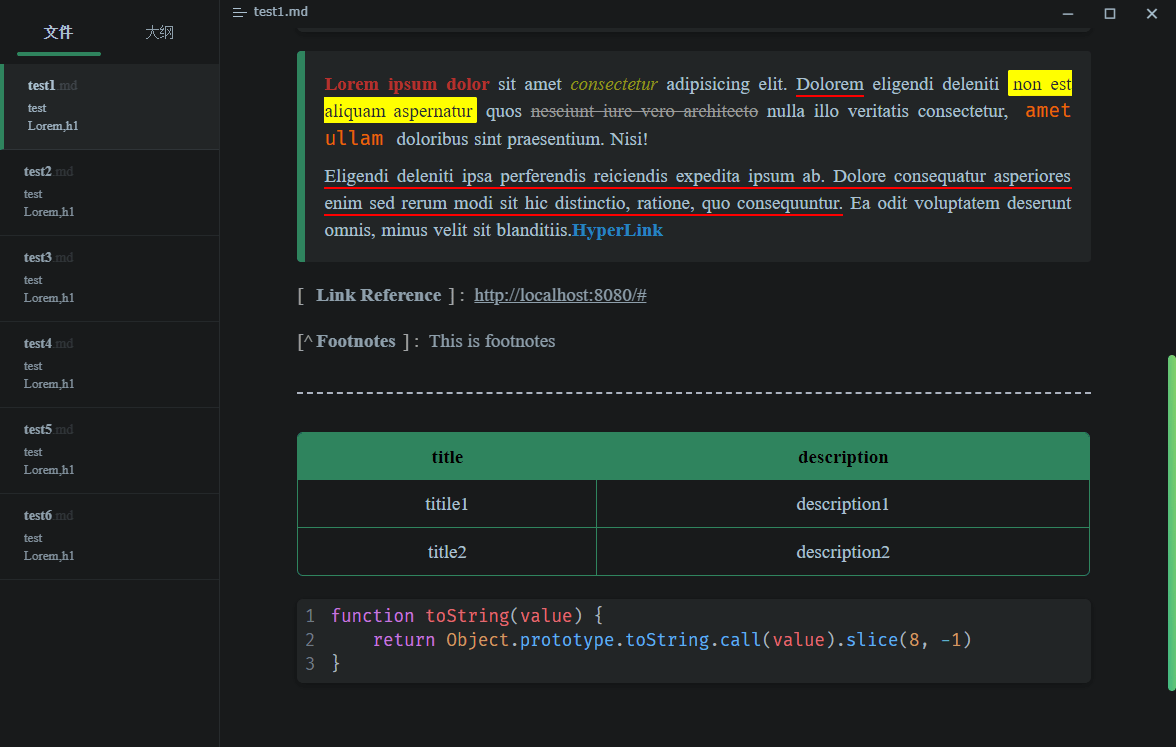
Task: Click the vertical scrollbar thumb
Action: pos(1172,523)
